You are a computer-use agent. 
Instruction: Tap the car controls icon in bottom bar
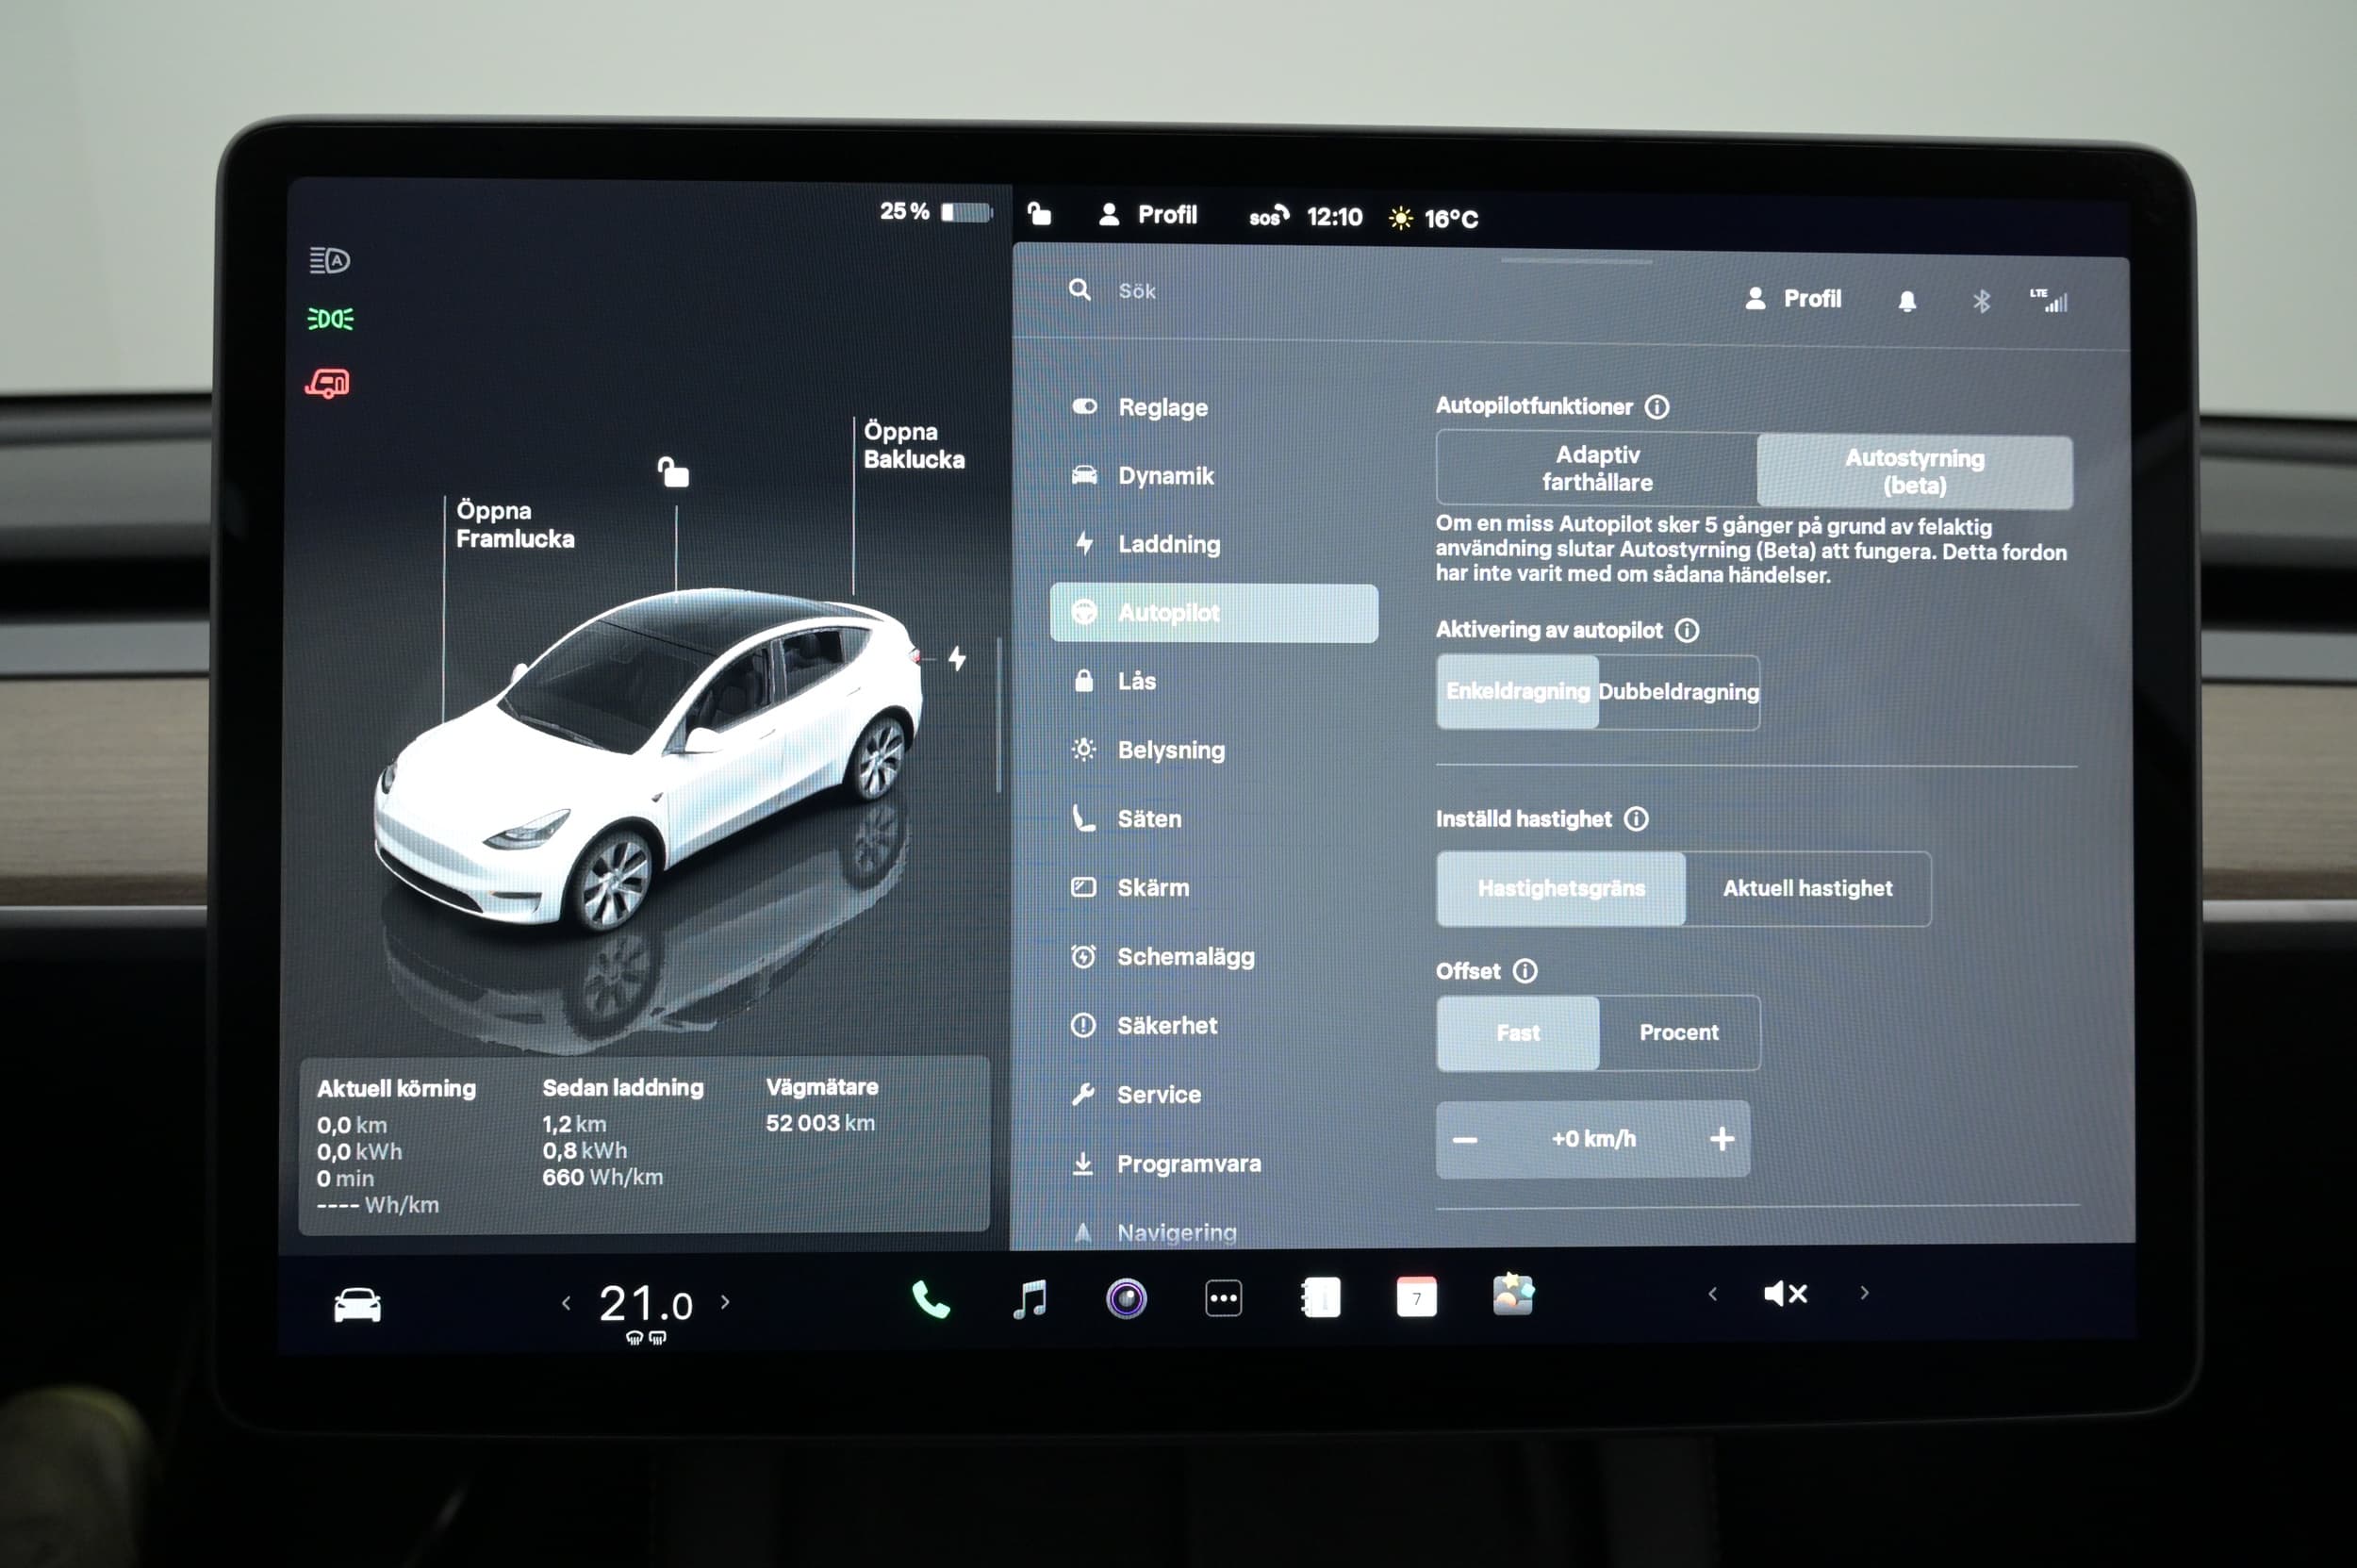coord(357,1305)
